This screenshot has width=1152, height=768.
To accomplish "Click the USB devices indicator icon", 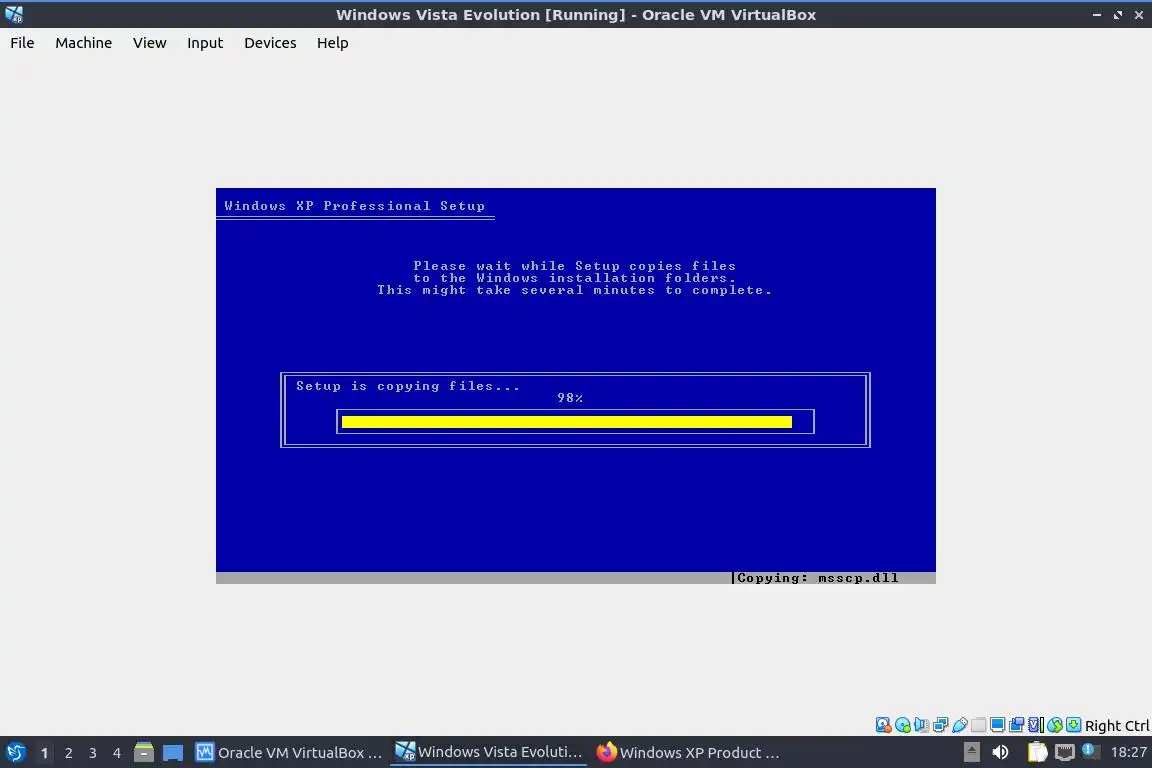I will 960,725.
